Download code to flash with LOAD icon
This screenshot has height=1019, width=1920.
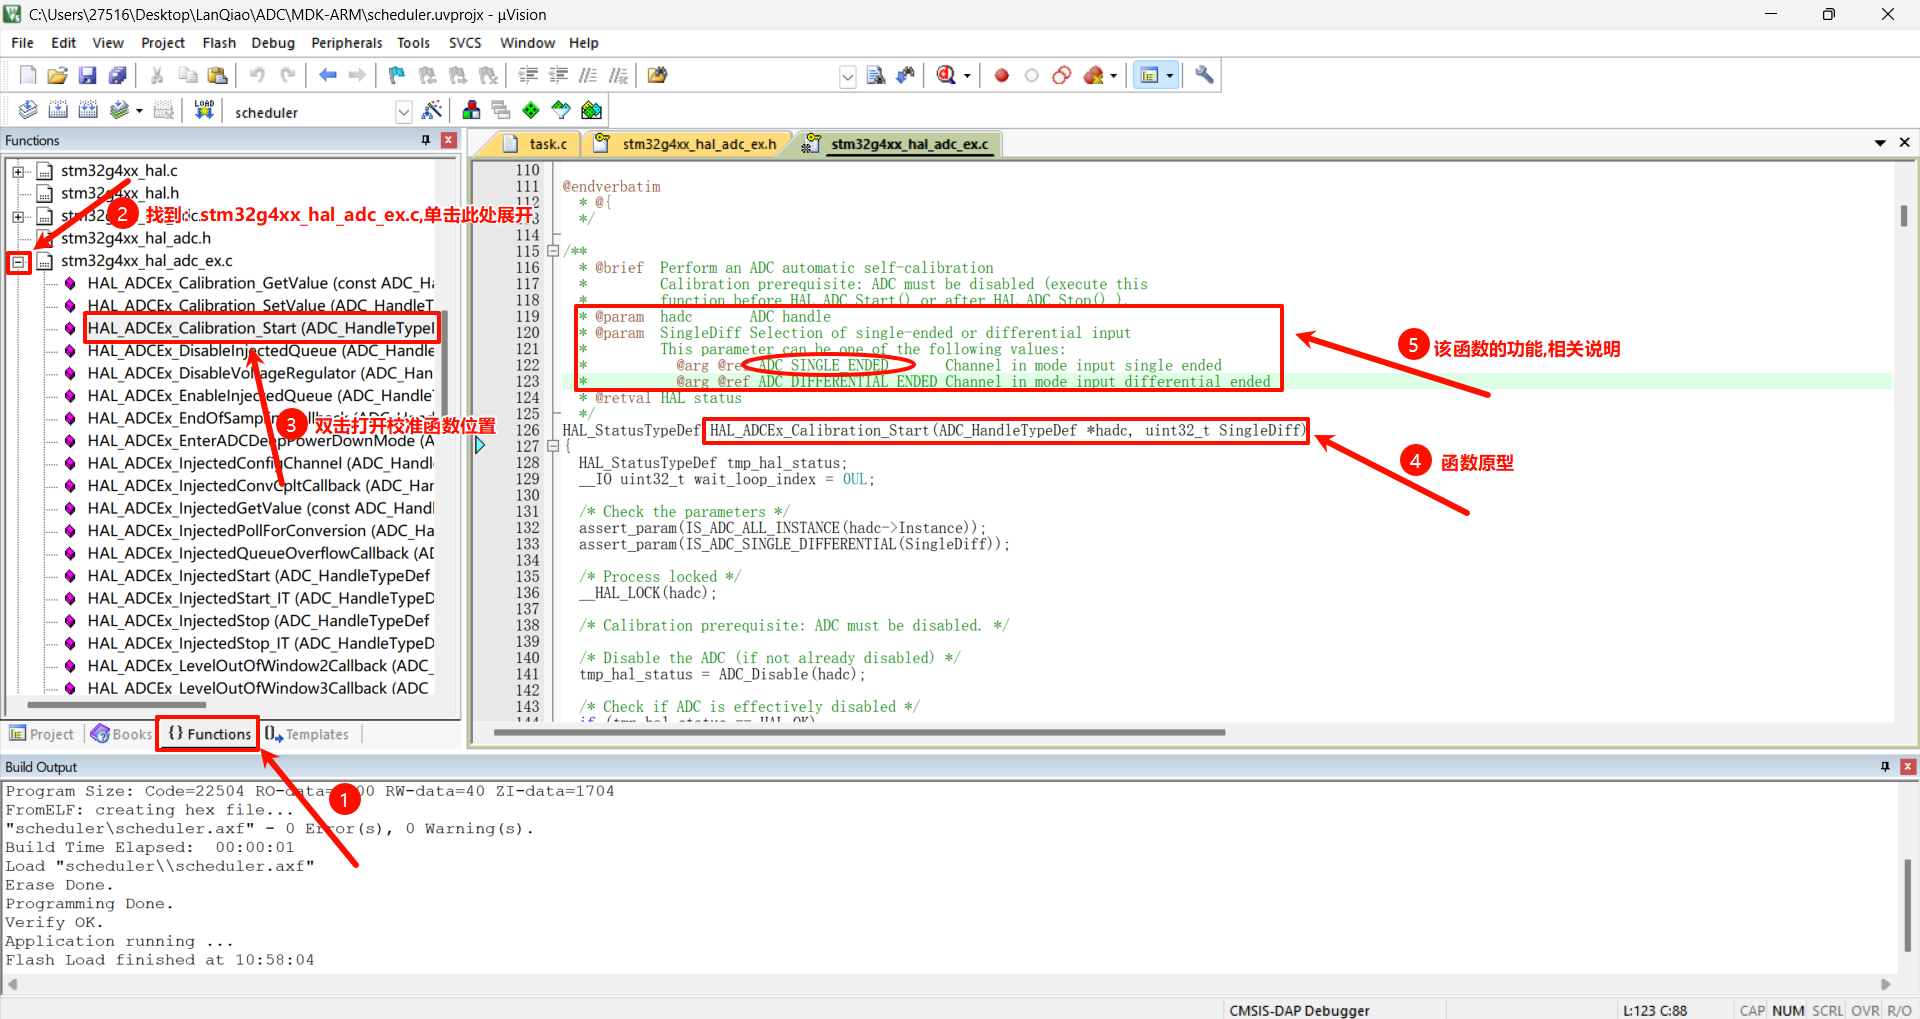point(204,110)
